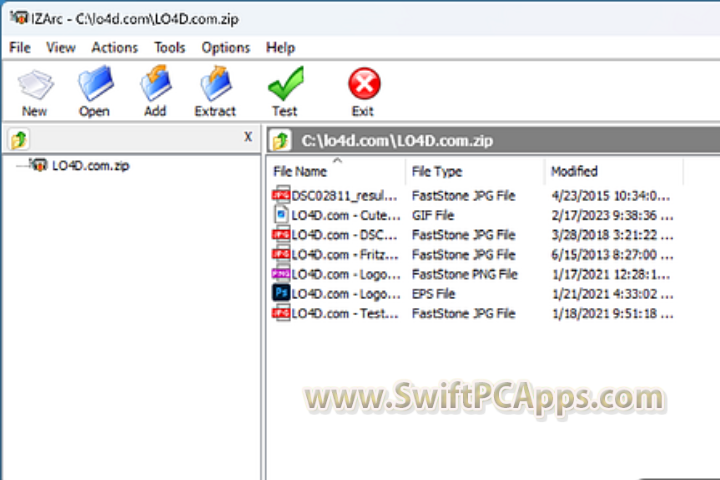Select LO4D.com.zip tree node
Image resolution: width=720 pixels, height=480 pixels.
pyautogui.click(x=90, y=165)
